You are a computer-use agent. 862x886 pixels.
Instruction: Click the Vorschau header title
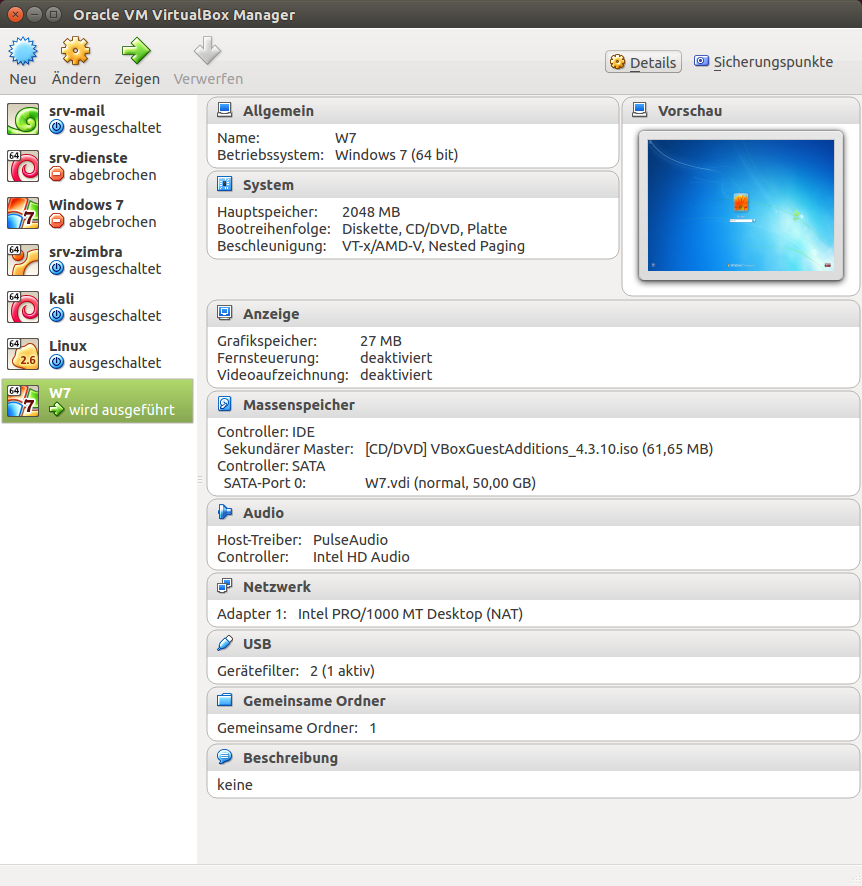(690, 111)
